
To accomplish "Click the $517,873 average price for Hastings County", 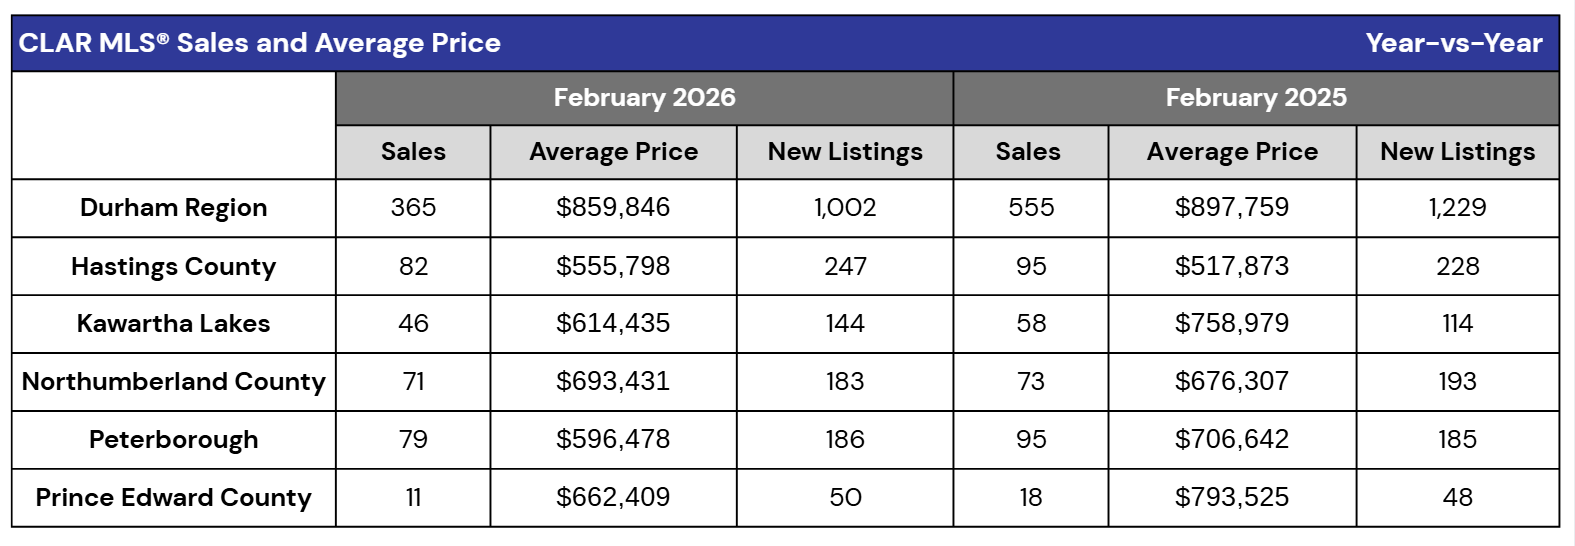I will tap(1232, 267).
